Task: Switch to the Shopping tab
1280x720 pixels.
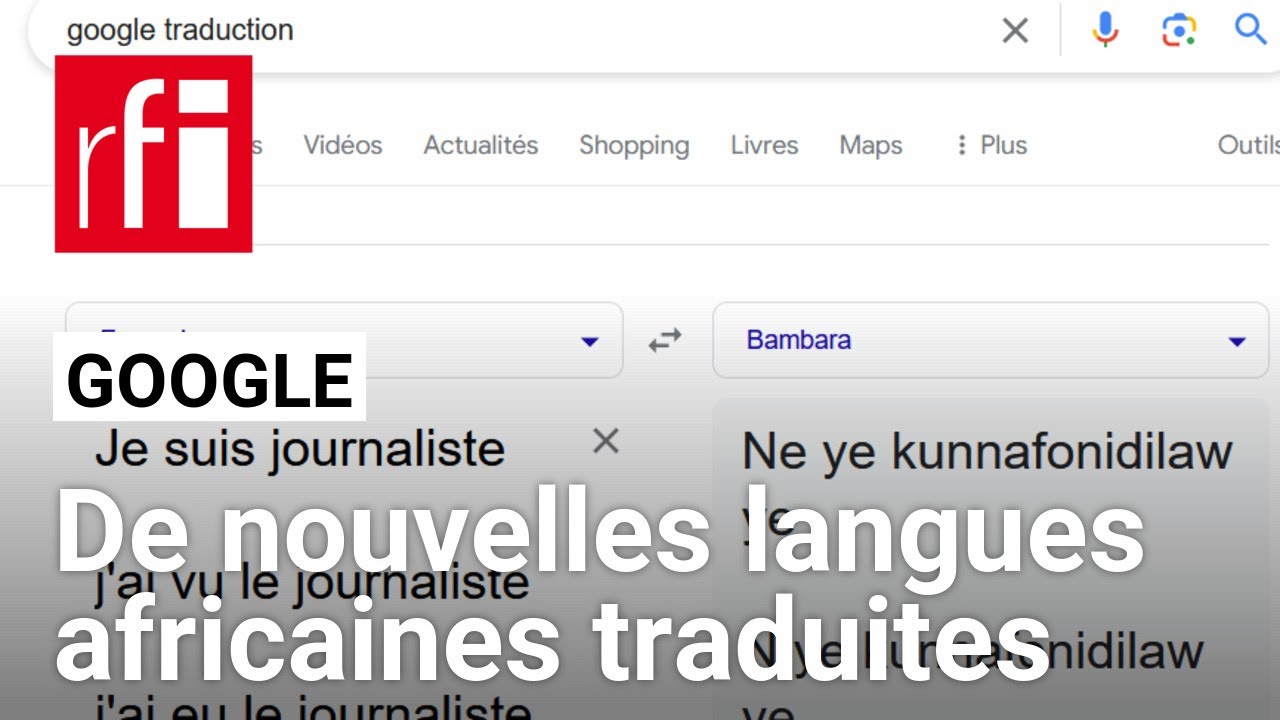Action: [x=634, y=145]
